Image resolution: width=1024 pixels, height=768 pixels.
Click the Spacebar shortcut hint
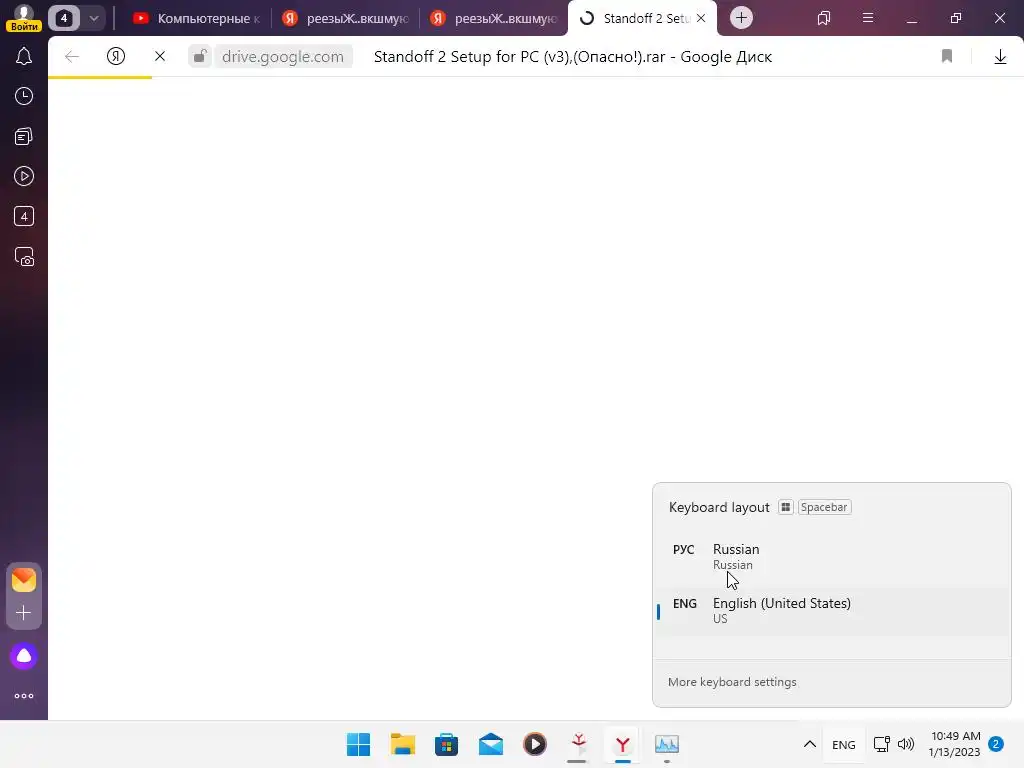[824, 507]
